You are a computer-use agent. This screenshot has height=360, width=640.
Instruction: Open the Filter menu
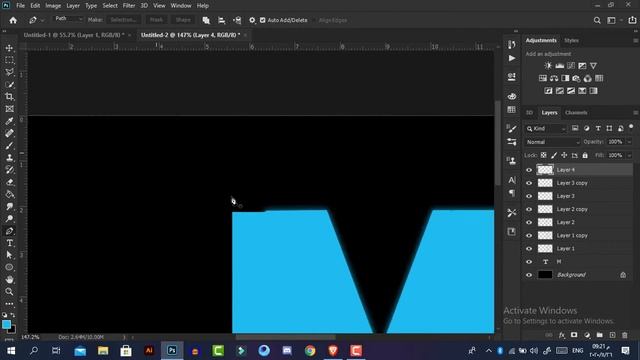pyautogui.click(x=129, y=6)
